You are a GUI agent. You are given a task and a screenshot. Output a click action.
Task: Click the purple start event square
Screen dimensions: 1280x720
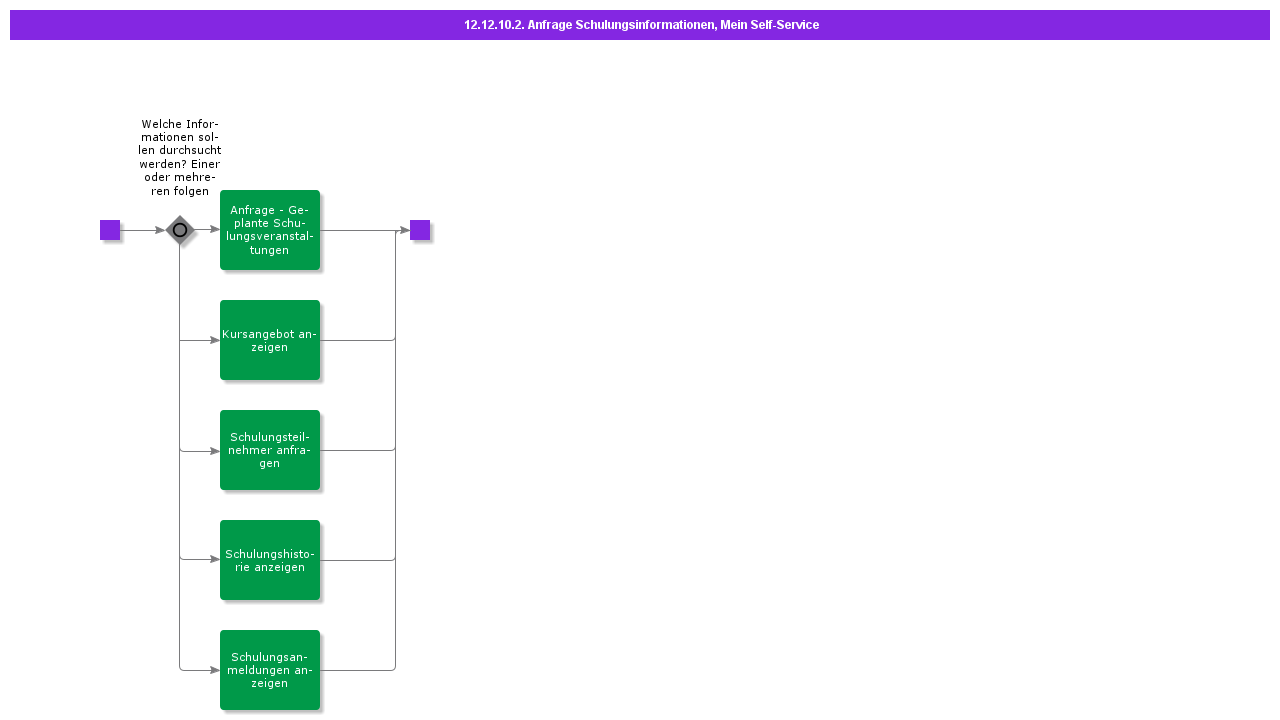coord(110,230)
